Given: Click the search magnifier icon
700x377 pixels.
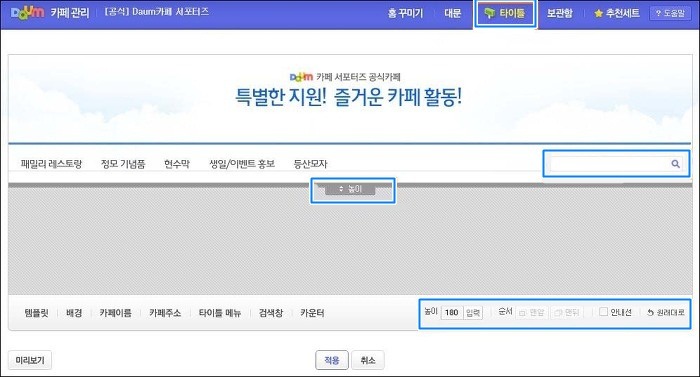Looking at the screenshot, I should (x=675, y=164).
